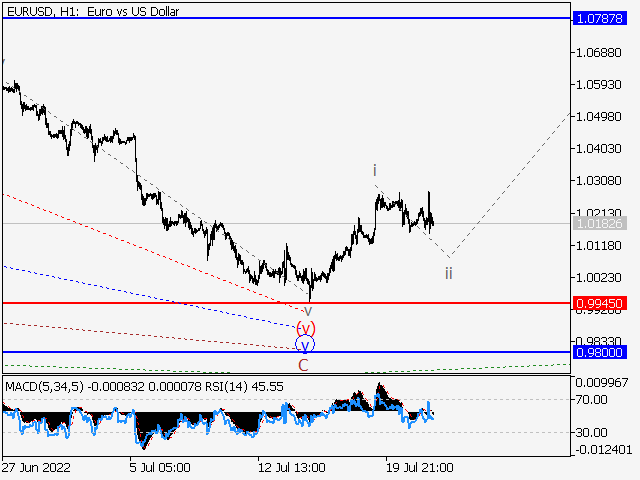This screenshot has height=480, width=640.
Task: Click the 1.04980 price axis value
Action: click(x=598, y=117)
